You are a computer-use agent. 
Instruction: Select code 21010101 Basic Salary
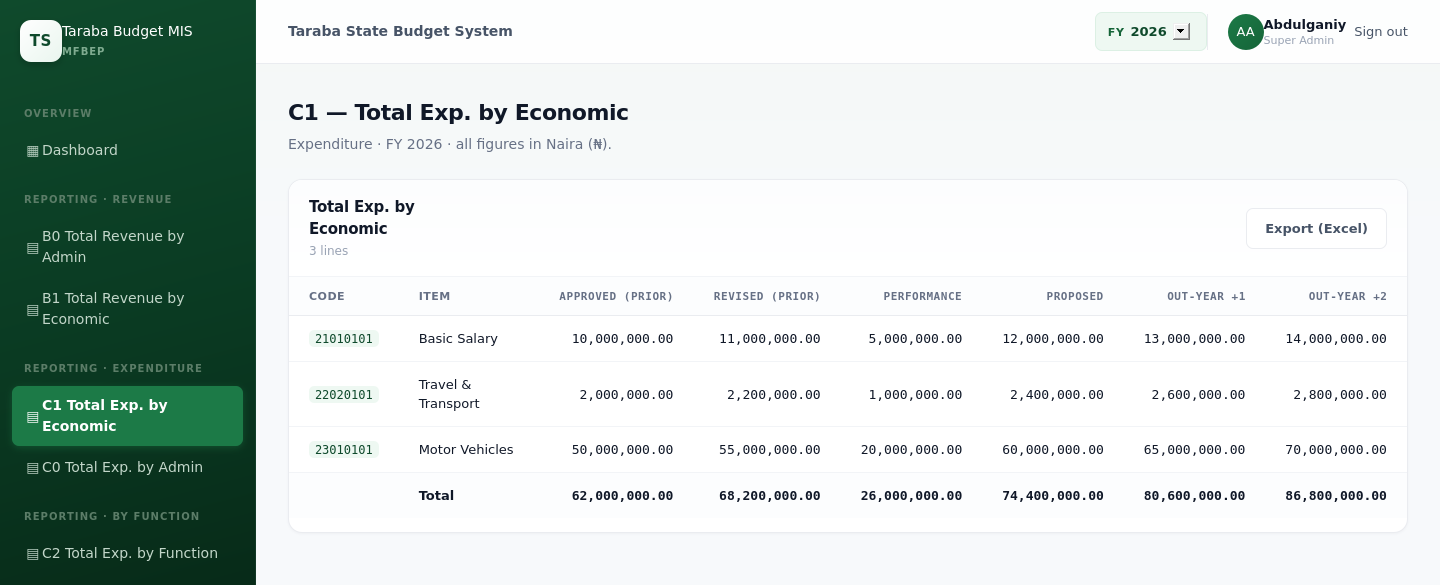pyautogui.click(x=344, y=339)
